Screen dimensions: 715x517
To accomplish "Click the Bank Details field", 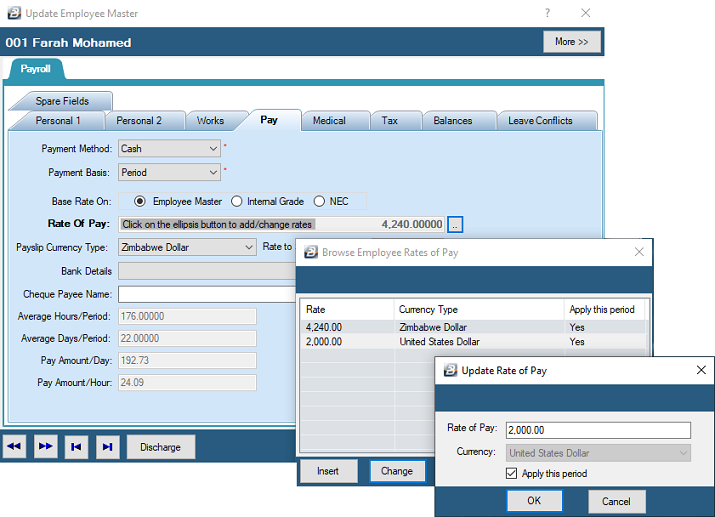I will pos(207,271).
